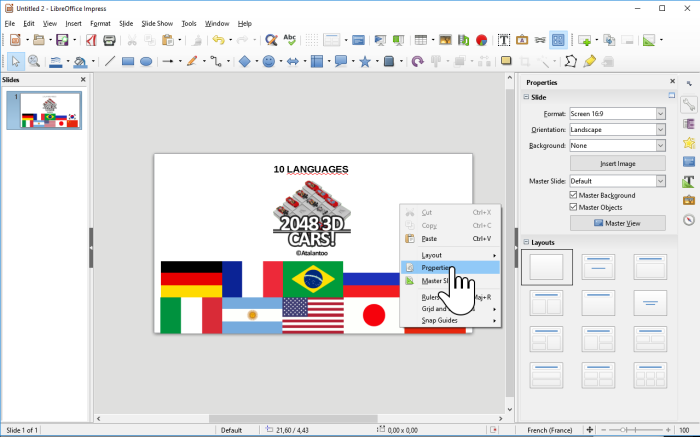Viewport: 700px width, 437px height.
Task: Select the Curve pencil tool
Action: pos(192,62)
